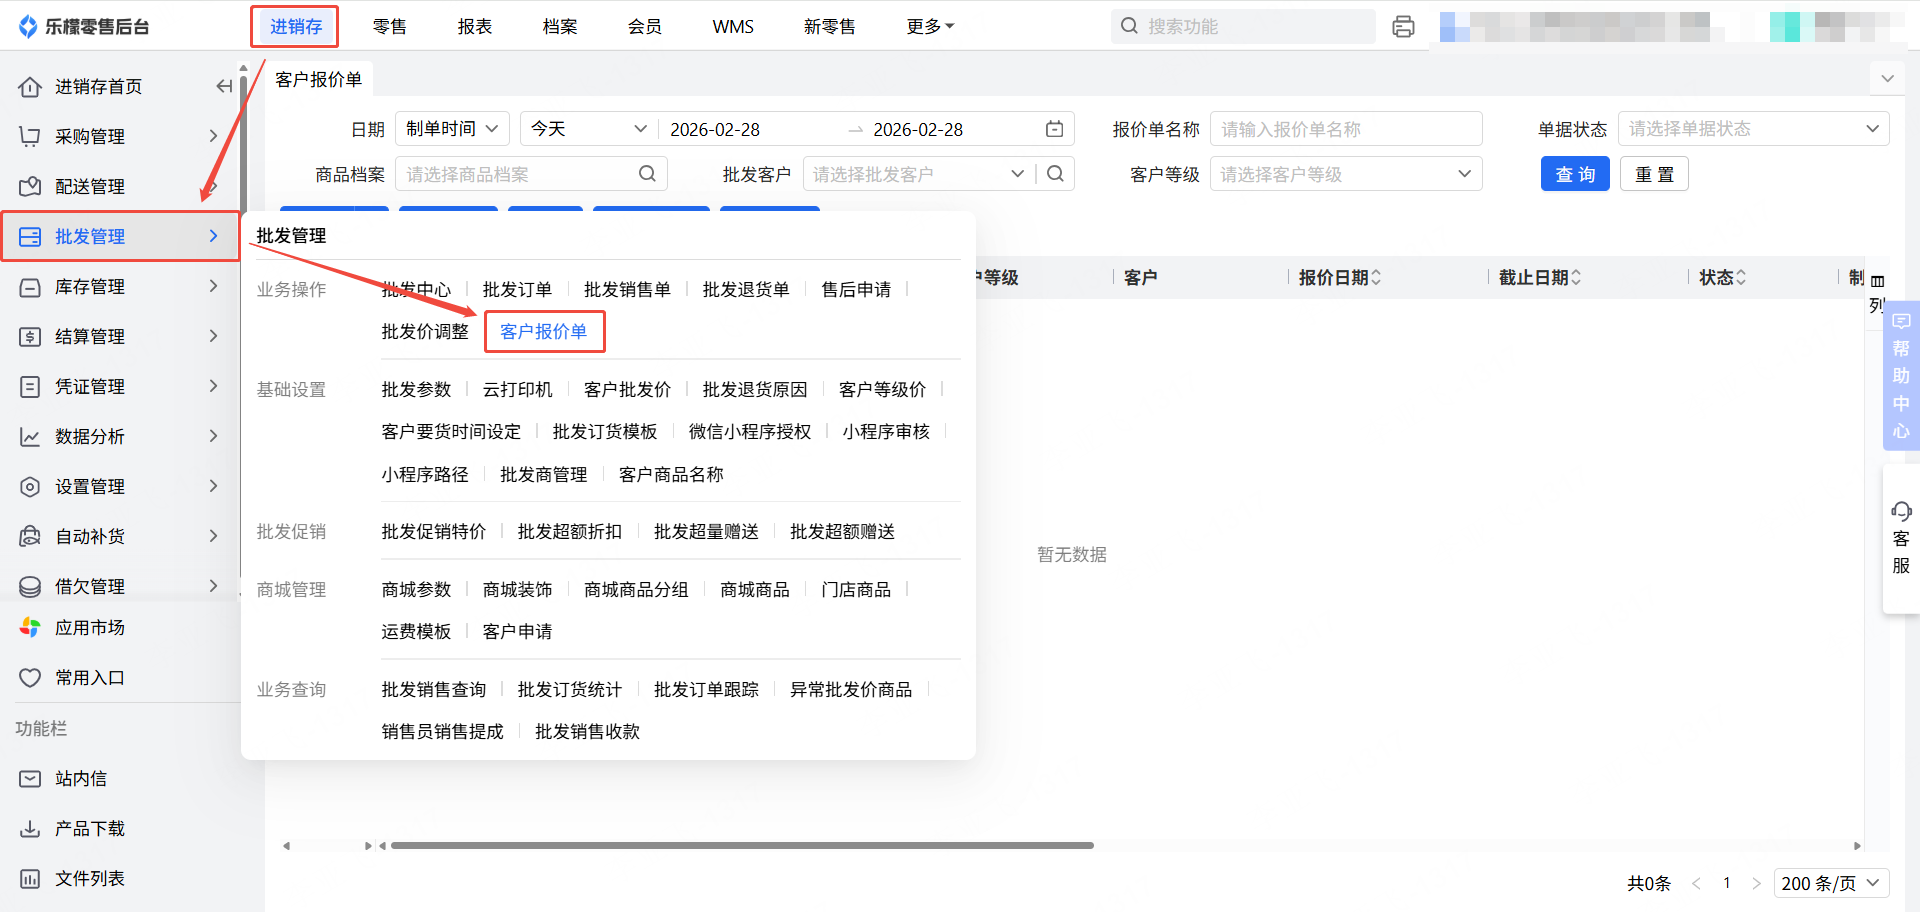This screenshot has width=1920, height=912.
Task: Focus the 搜索功能 search box
Action: point(1243,27)
